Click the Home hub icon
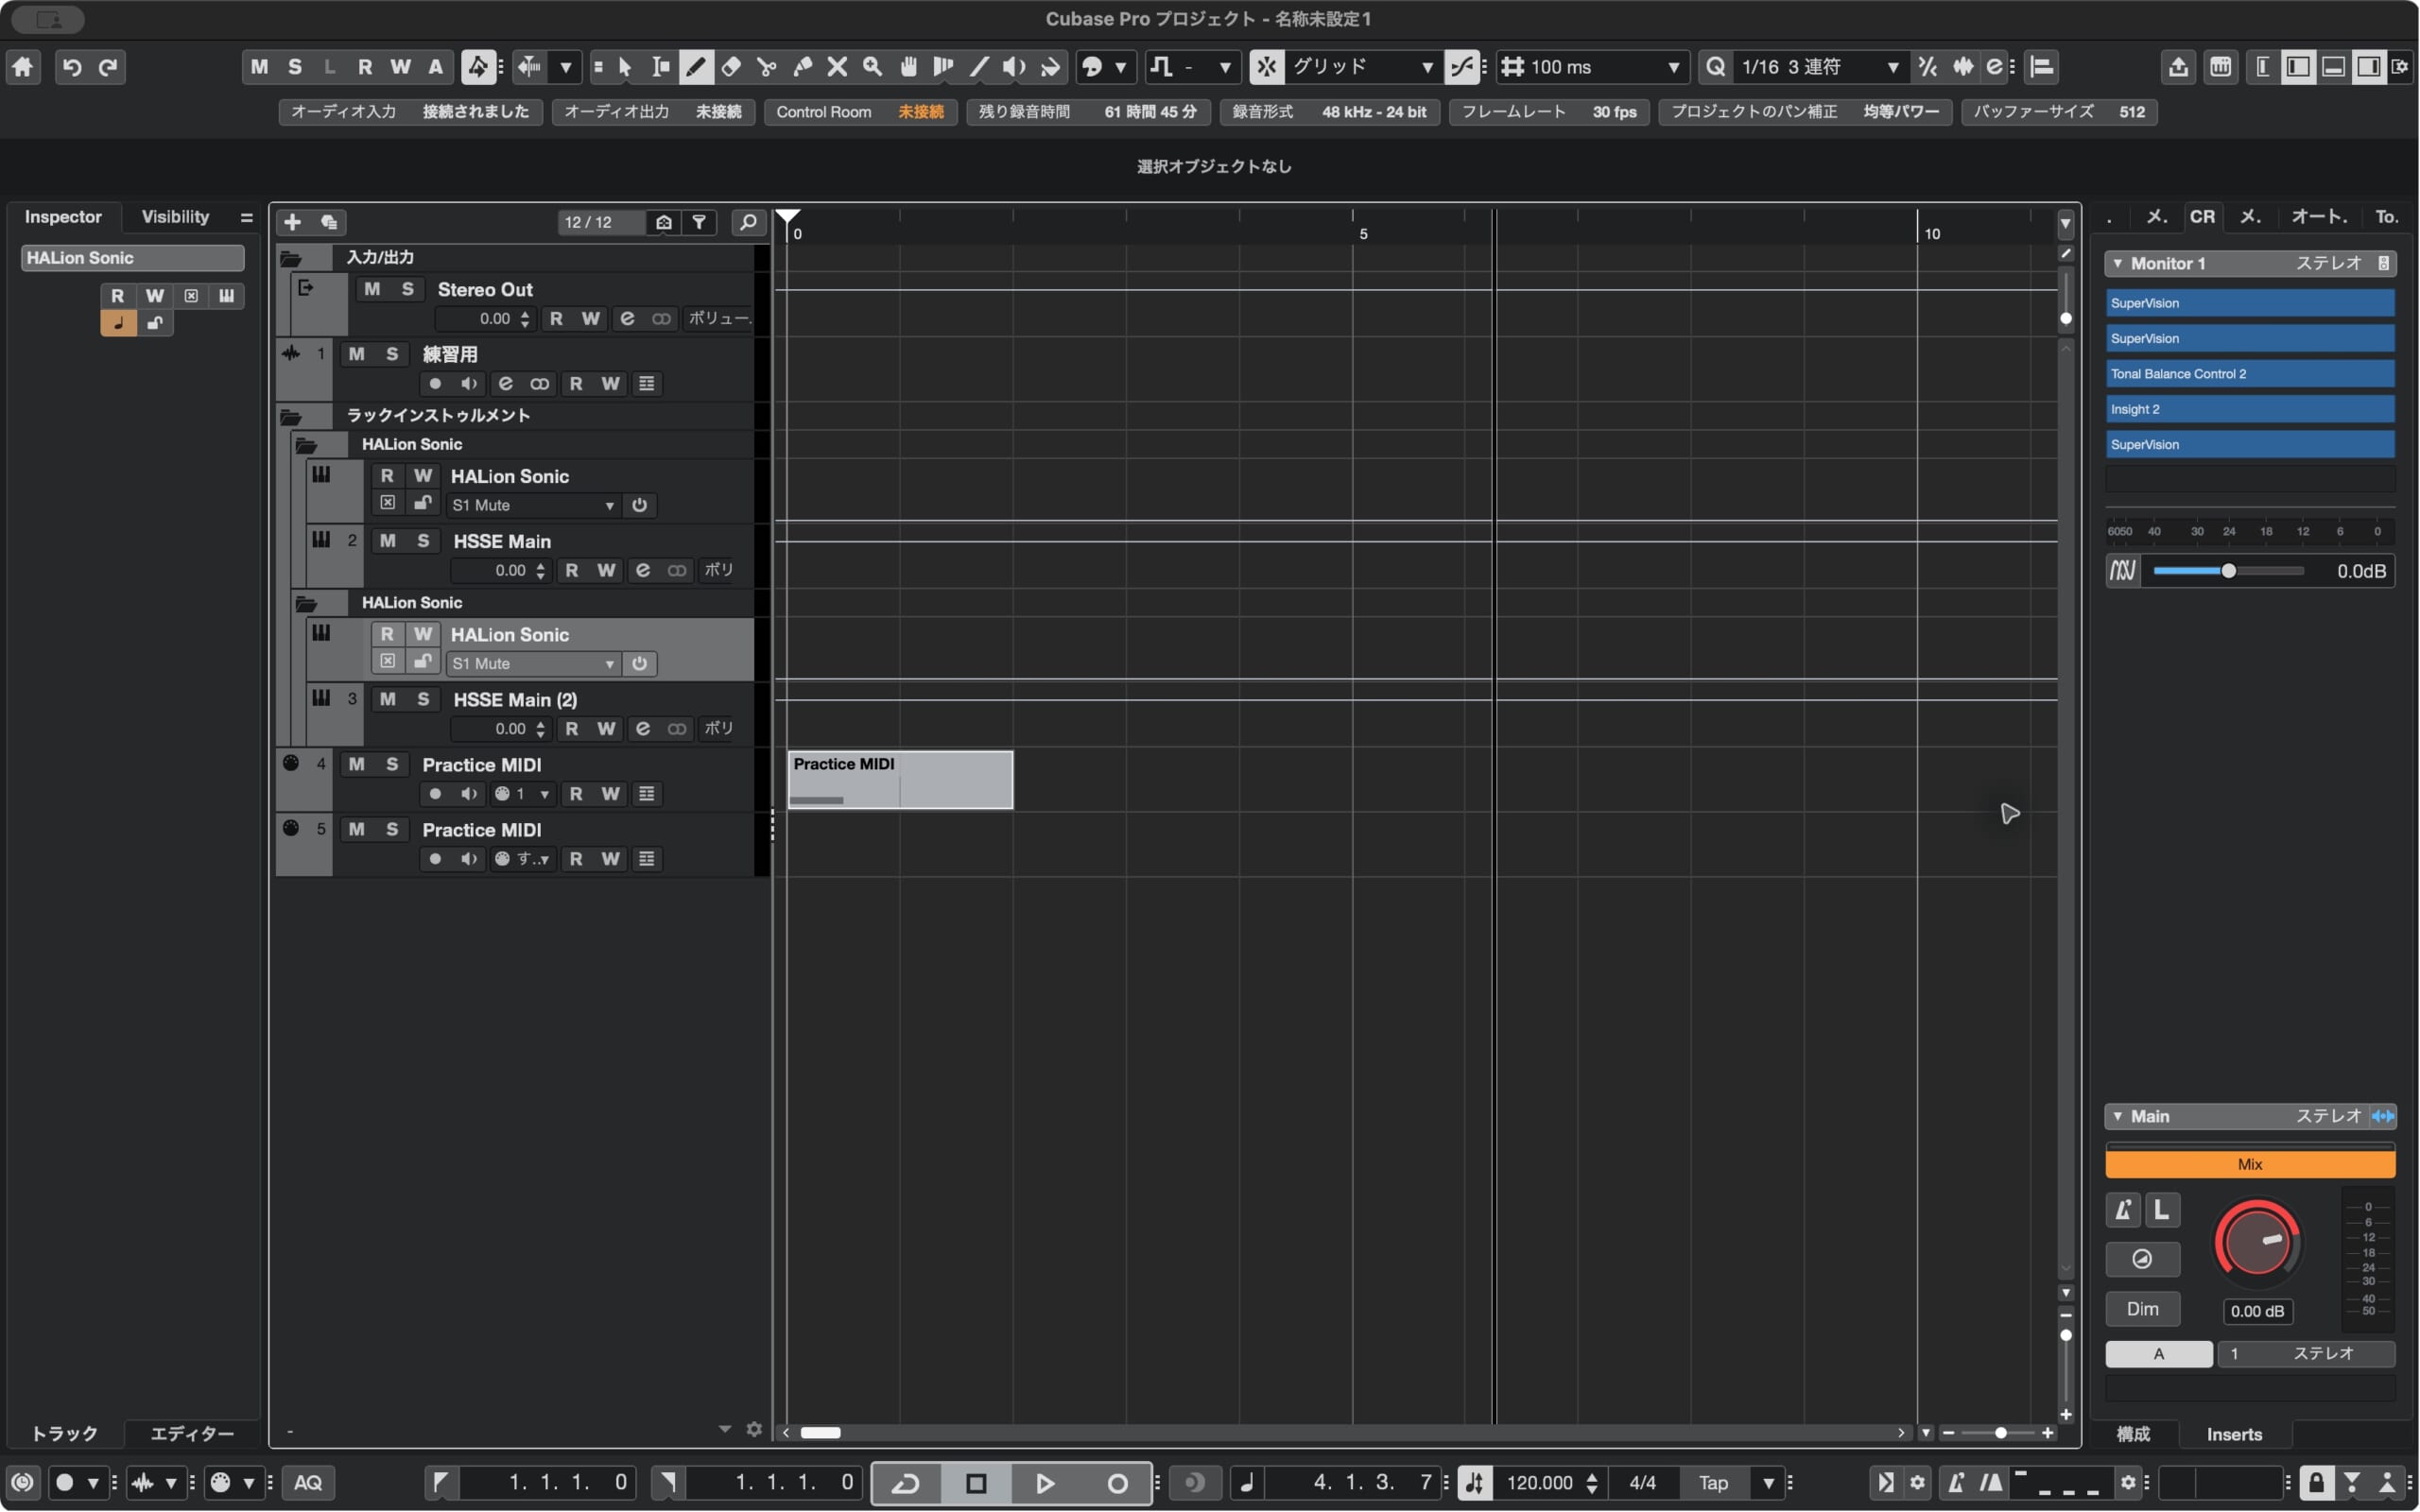2420x1512 pixels. pyautogui.click(x=22, y=67)
